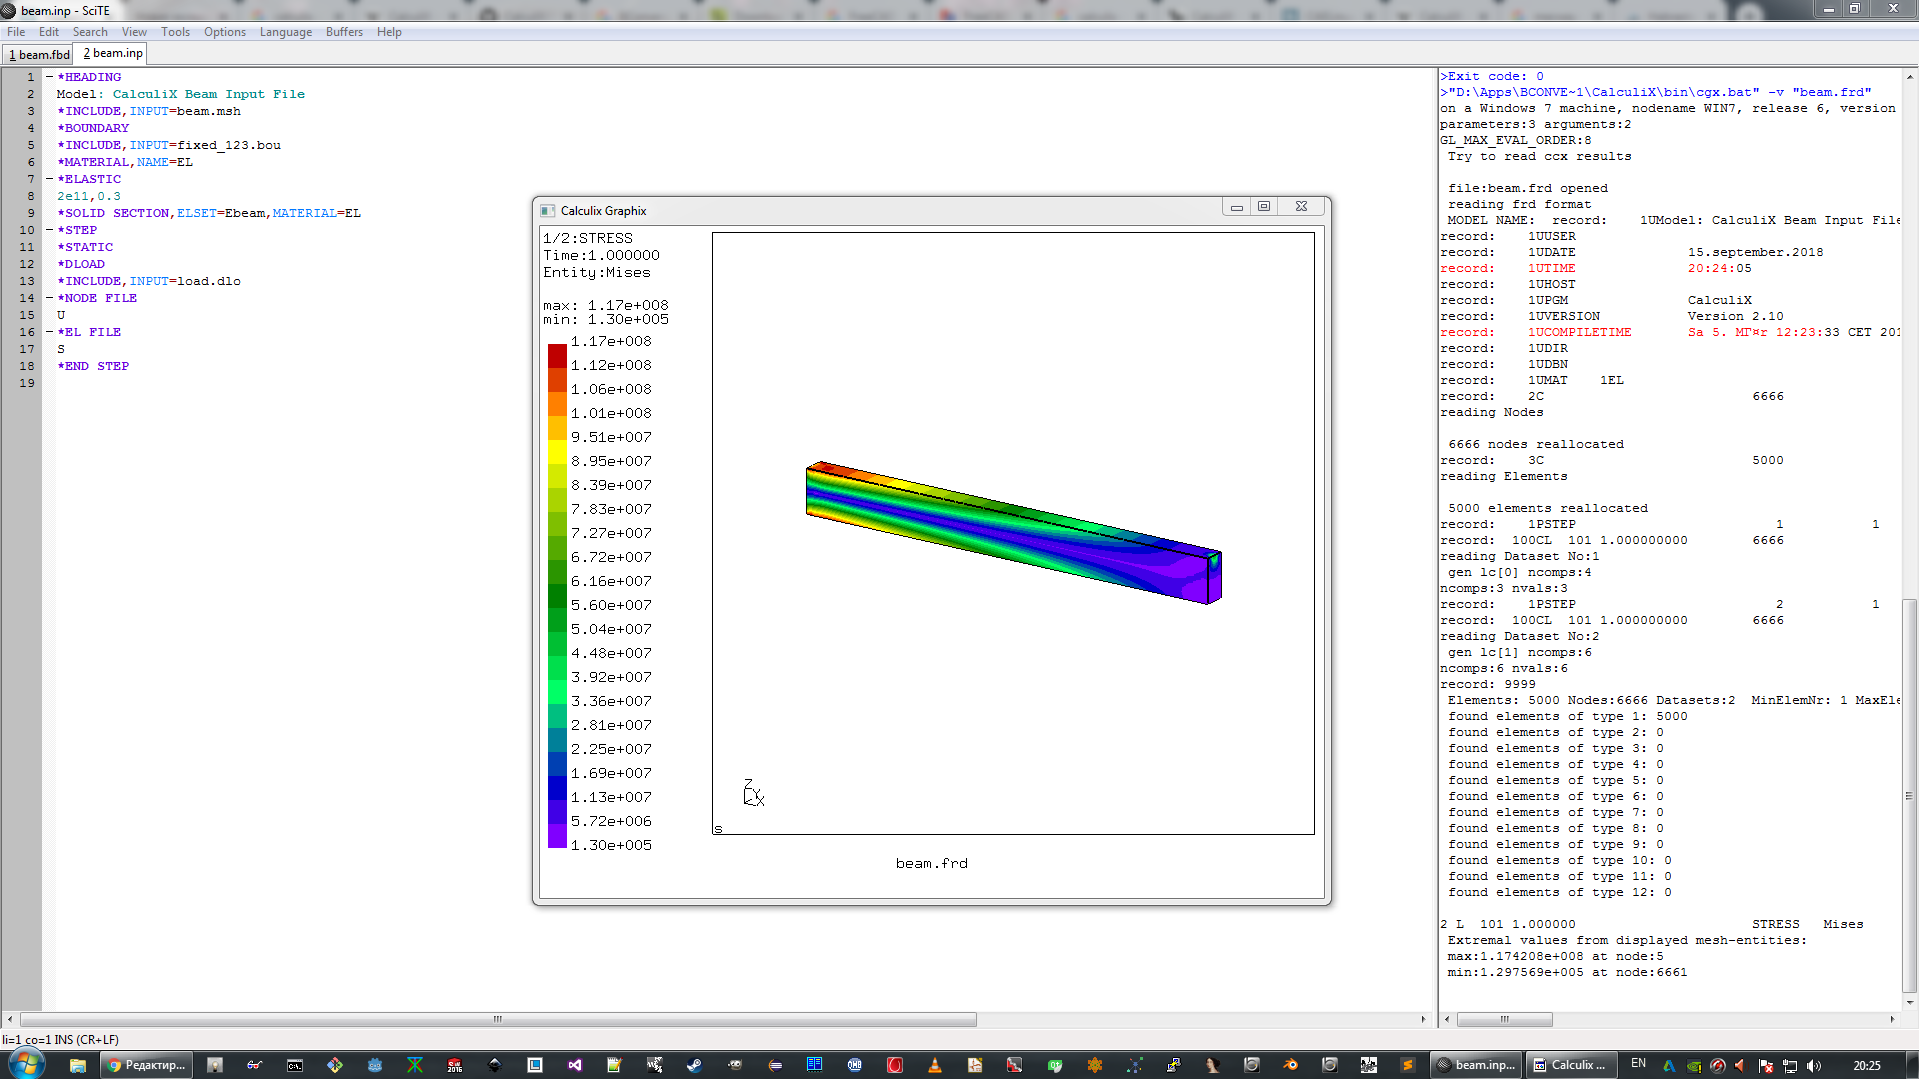Collapse the *ELASTIC fold marker

pos(49,179)
